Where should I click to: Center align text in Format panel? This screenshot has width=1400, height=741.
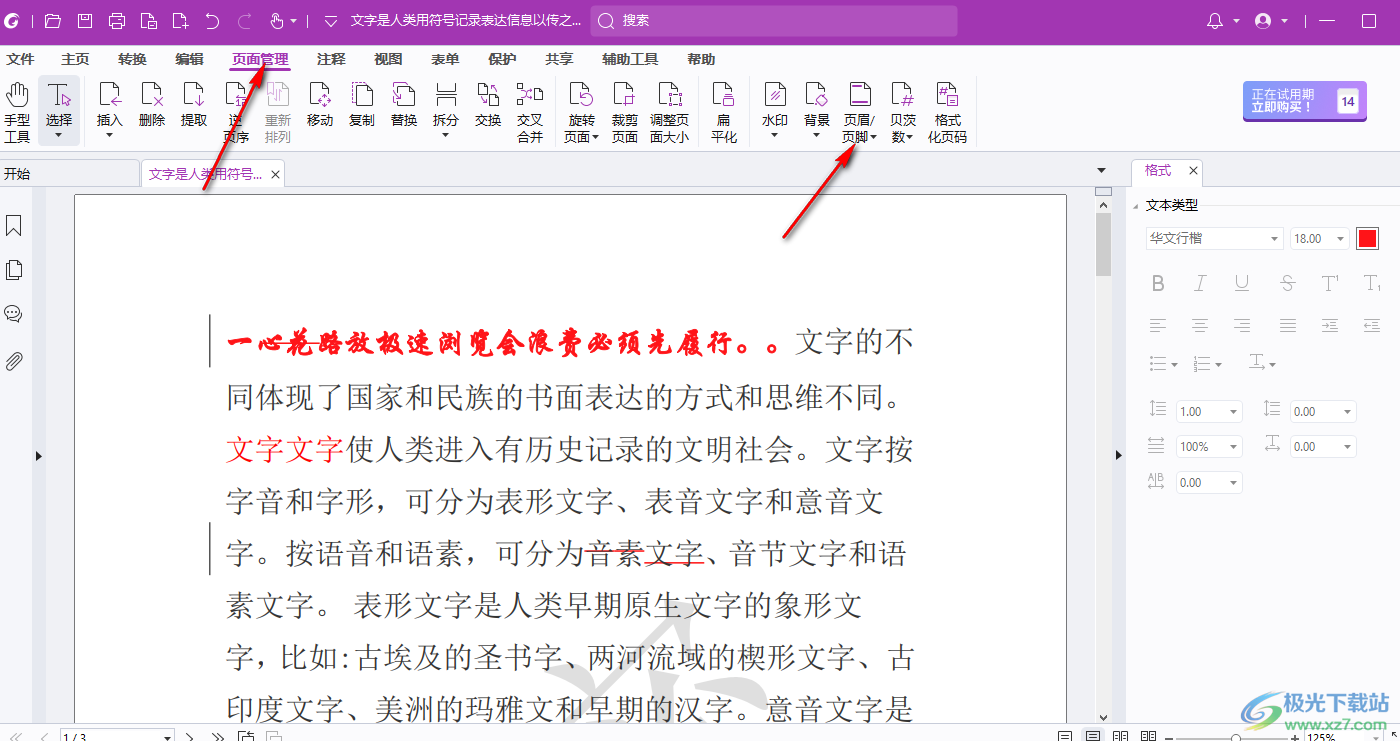click(1200, 325)
